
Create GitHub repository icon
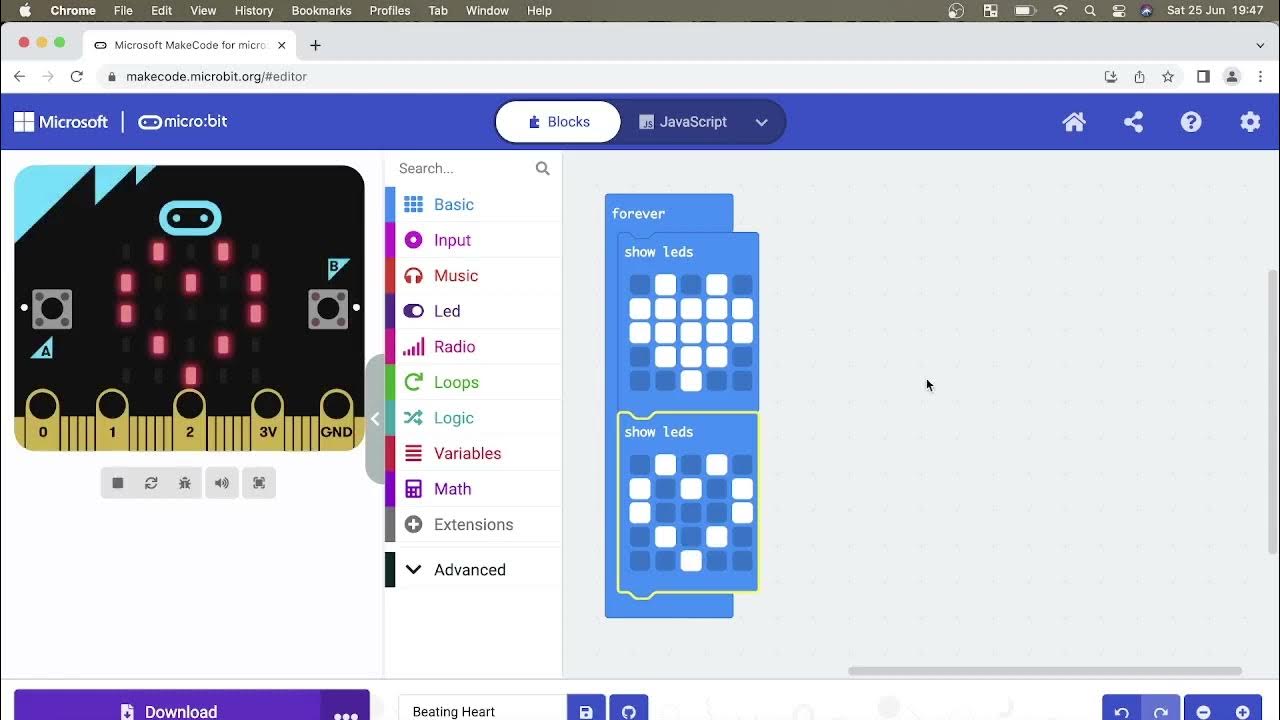(x=629, y=711)
